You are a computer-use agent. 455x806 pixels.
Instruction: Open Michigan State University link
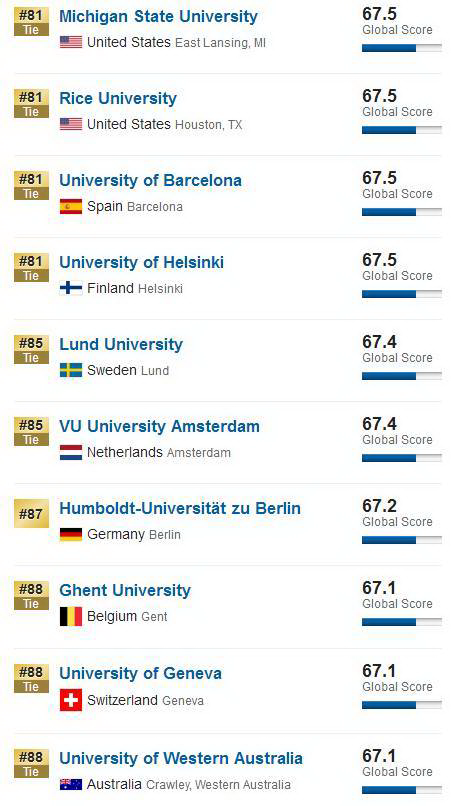tap(158, 16)
